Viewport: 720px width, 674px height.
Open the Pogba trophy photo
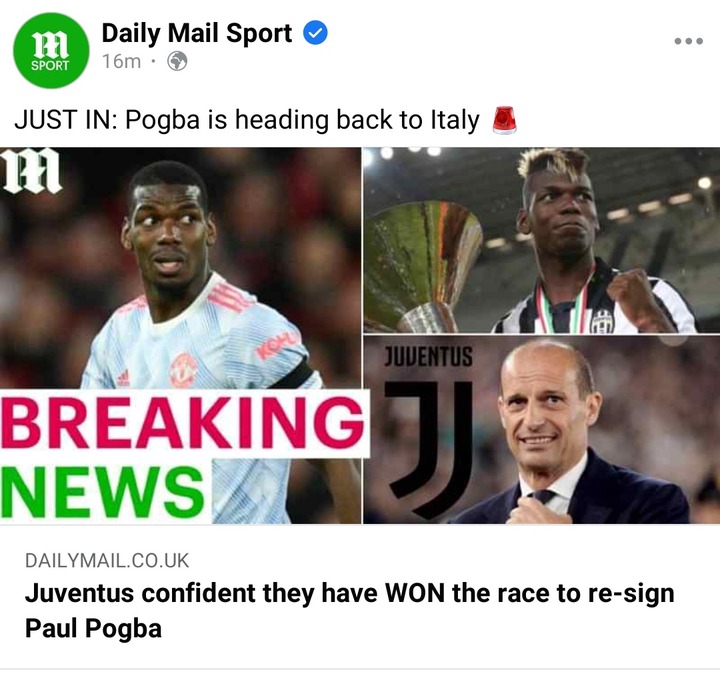pos(542,240)
